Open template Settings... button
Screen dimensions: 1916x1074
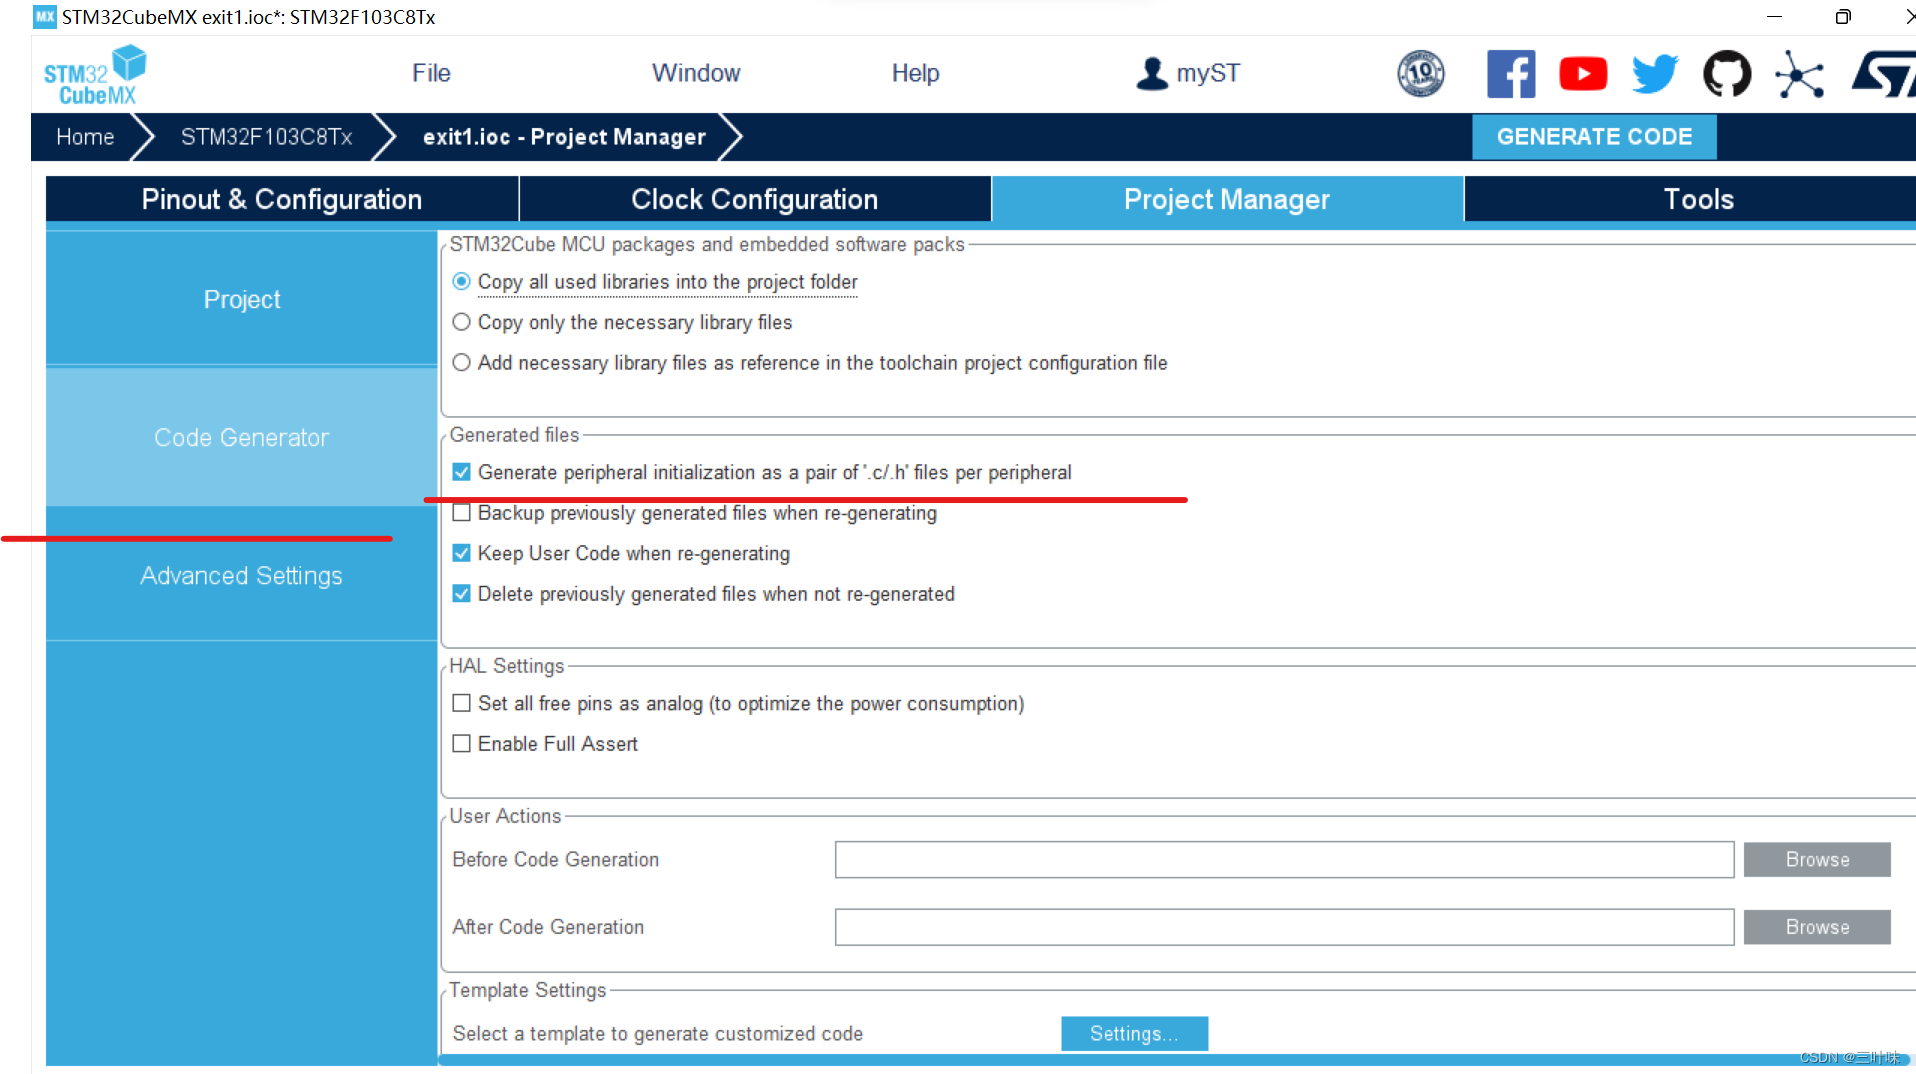click(x=1134, y=1034)
